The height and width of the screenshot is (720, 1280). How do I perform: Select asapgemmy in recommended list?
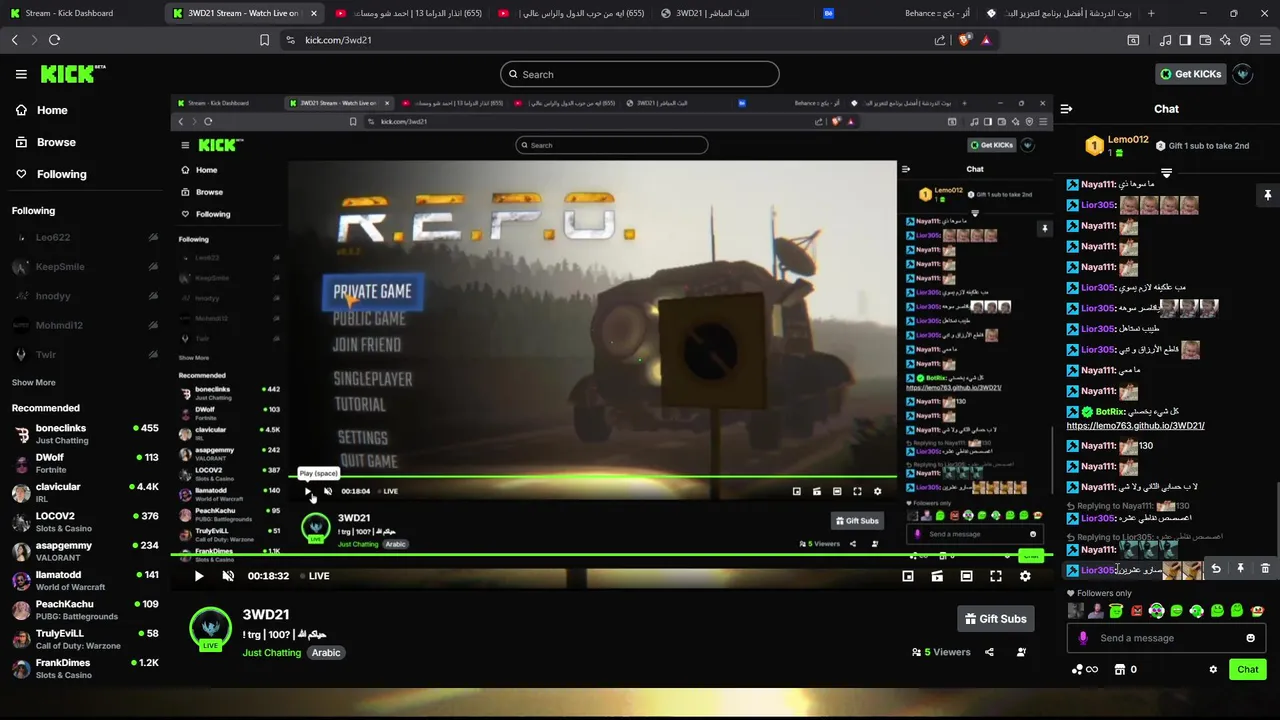85,551
